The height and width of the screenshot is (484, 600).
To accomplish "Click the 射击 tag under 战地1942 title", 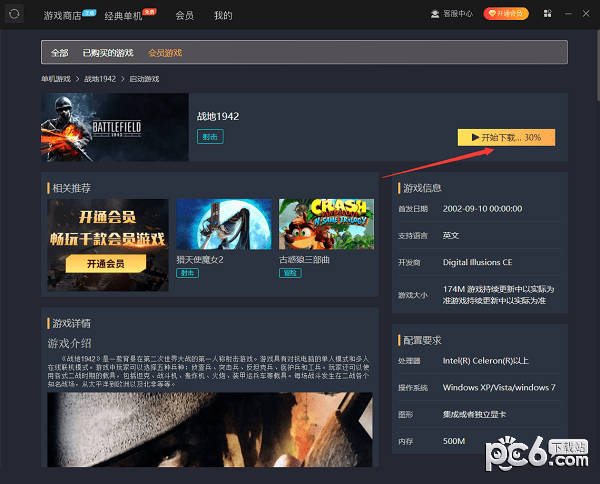I will tap(210, 137).
